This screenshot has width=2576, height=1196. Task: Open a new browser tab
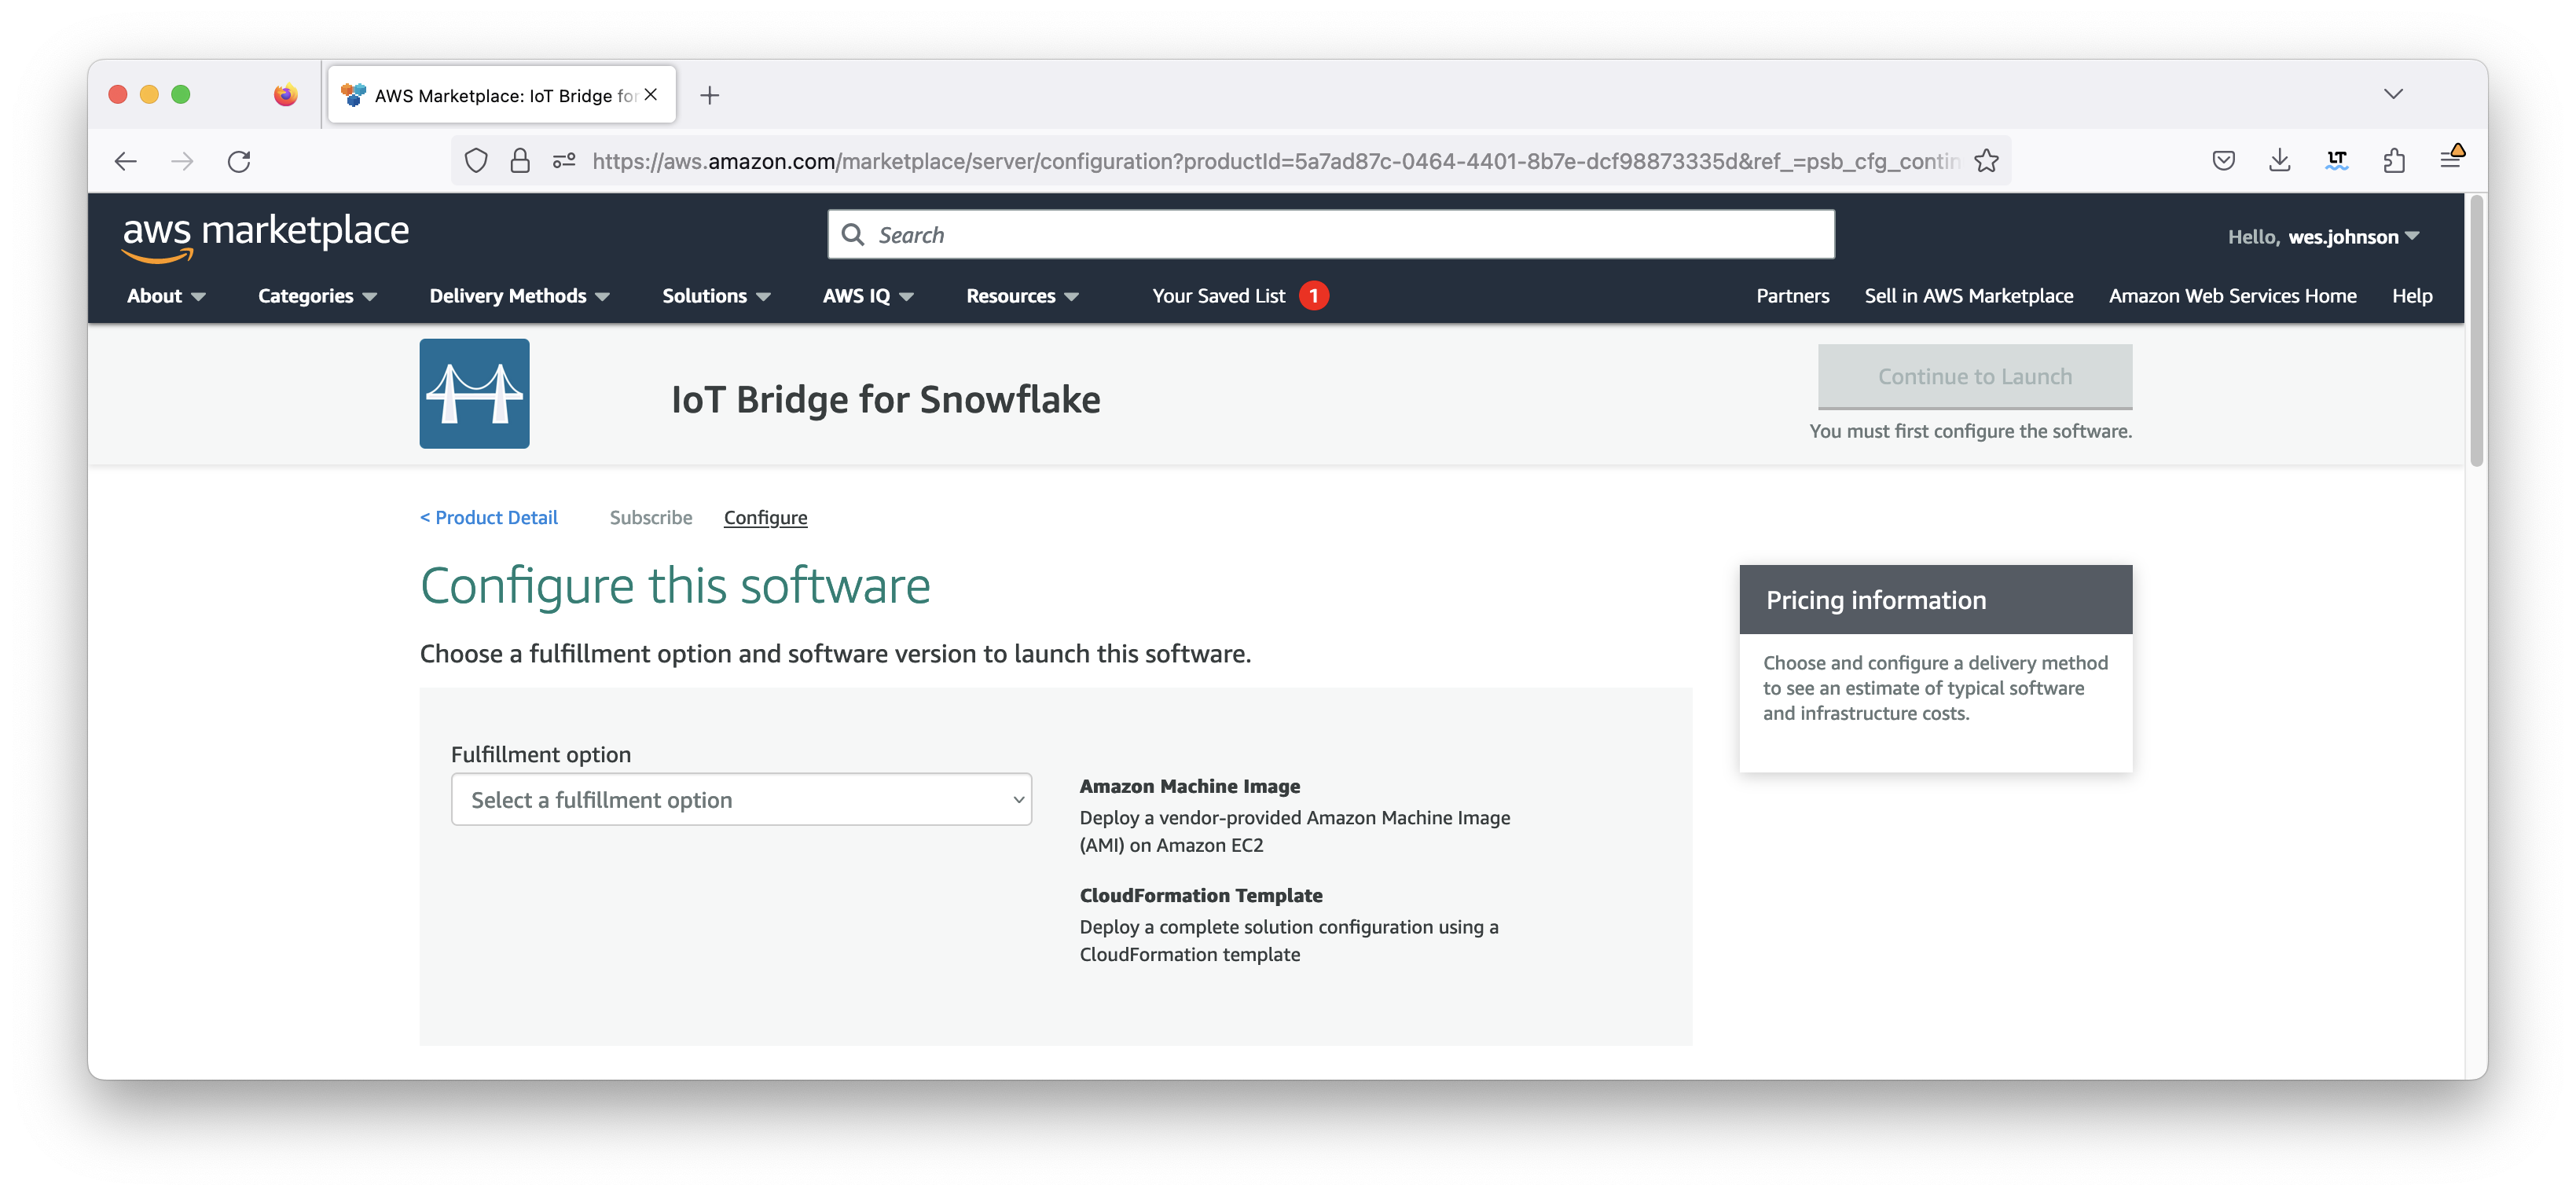[x=709, y=95]
